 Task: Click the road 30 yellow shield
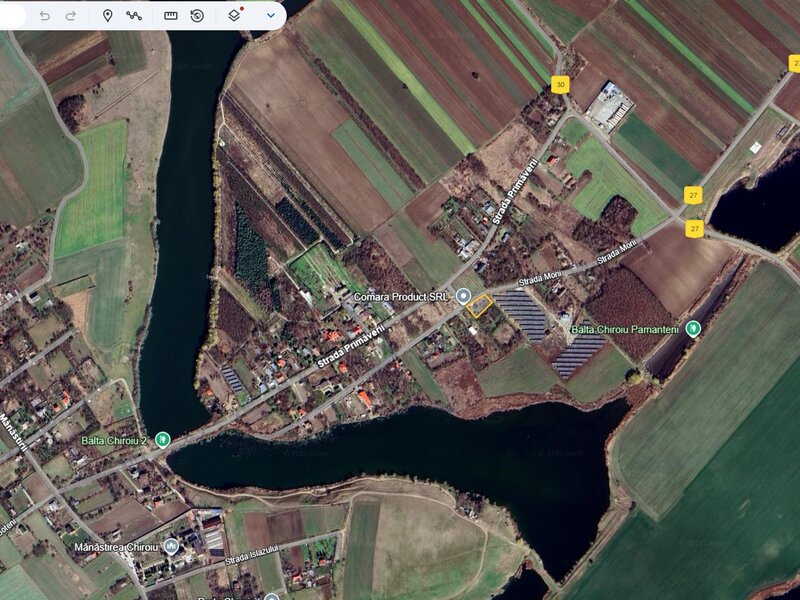tap(560, 85)
